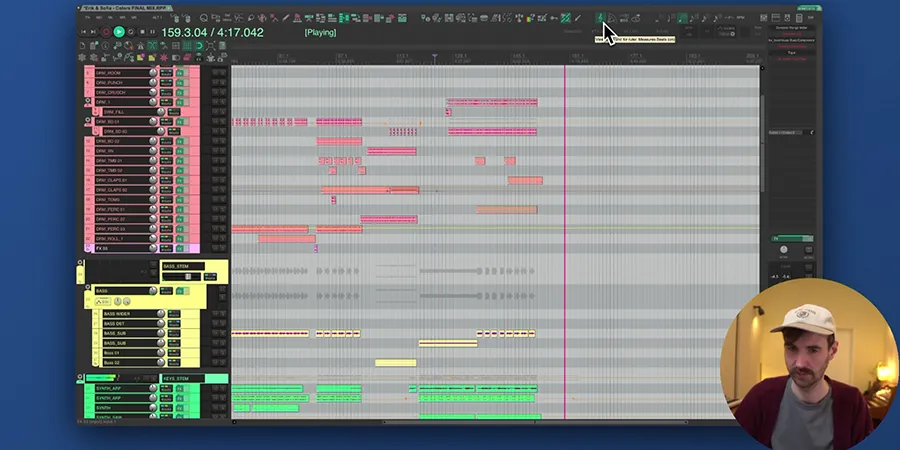Select the yellow media item on Boss 02 track
Image resolution: width=900 pixels, height=450 pixels.
click(x=395, y=363)
